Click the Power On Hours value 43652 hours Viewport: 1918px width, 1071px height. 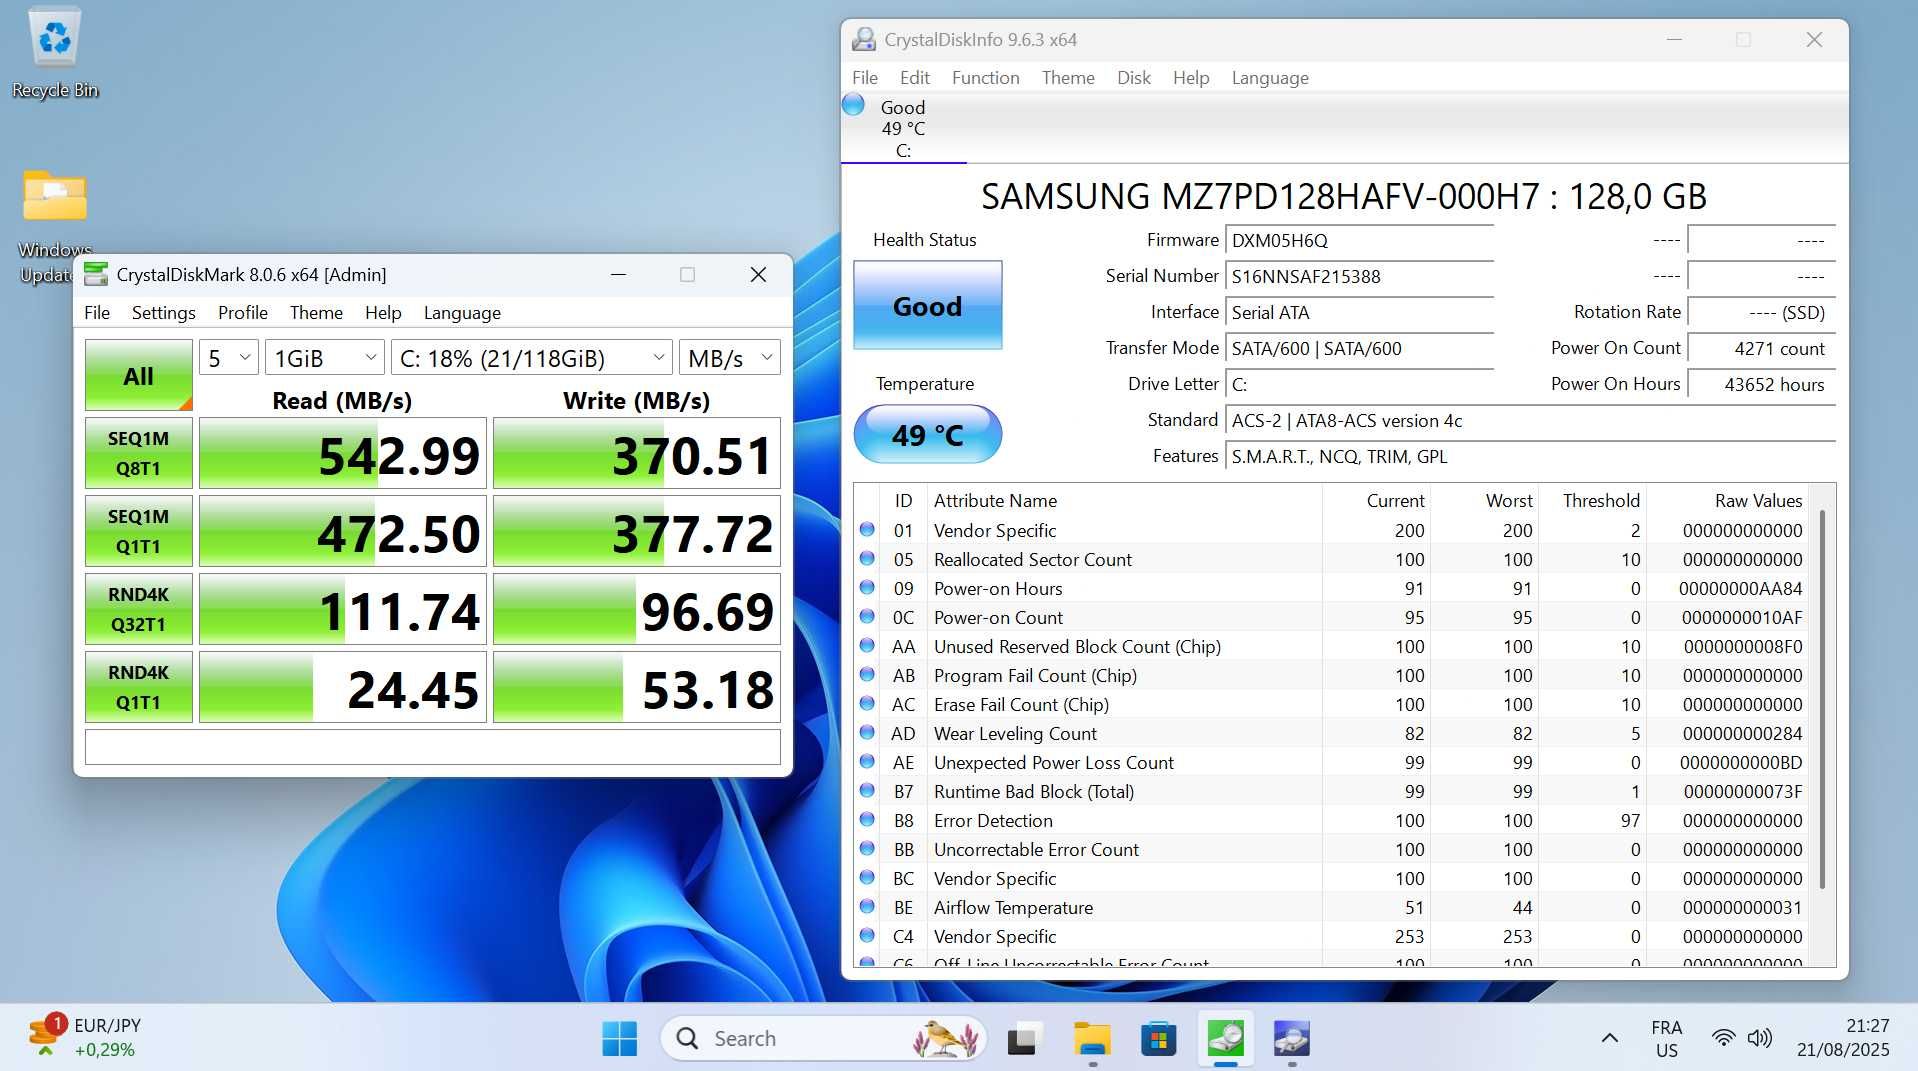(1761, 384)
